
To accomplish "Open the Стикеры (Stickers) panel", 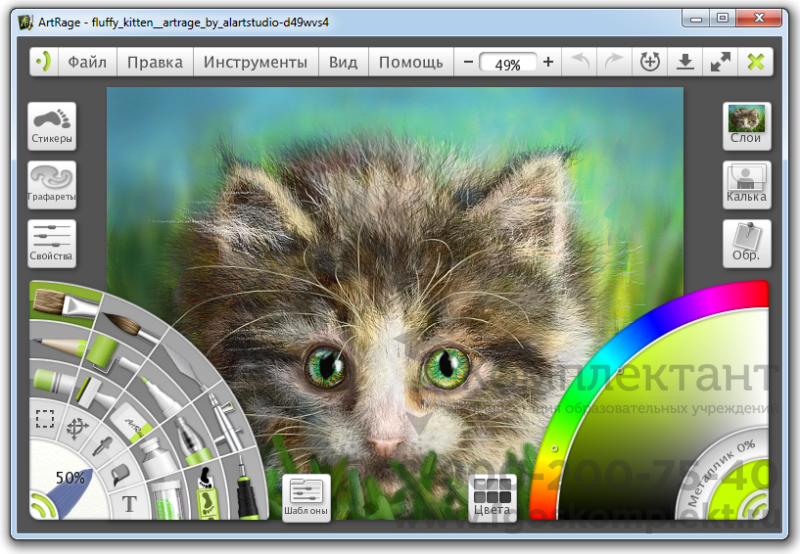I will [52, 126].
